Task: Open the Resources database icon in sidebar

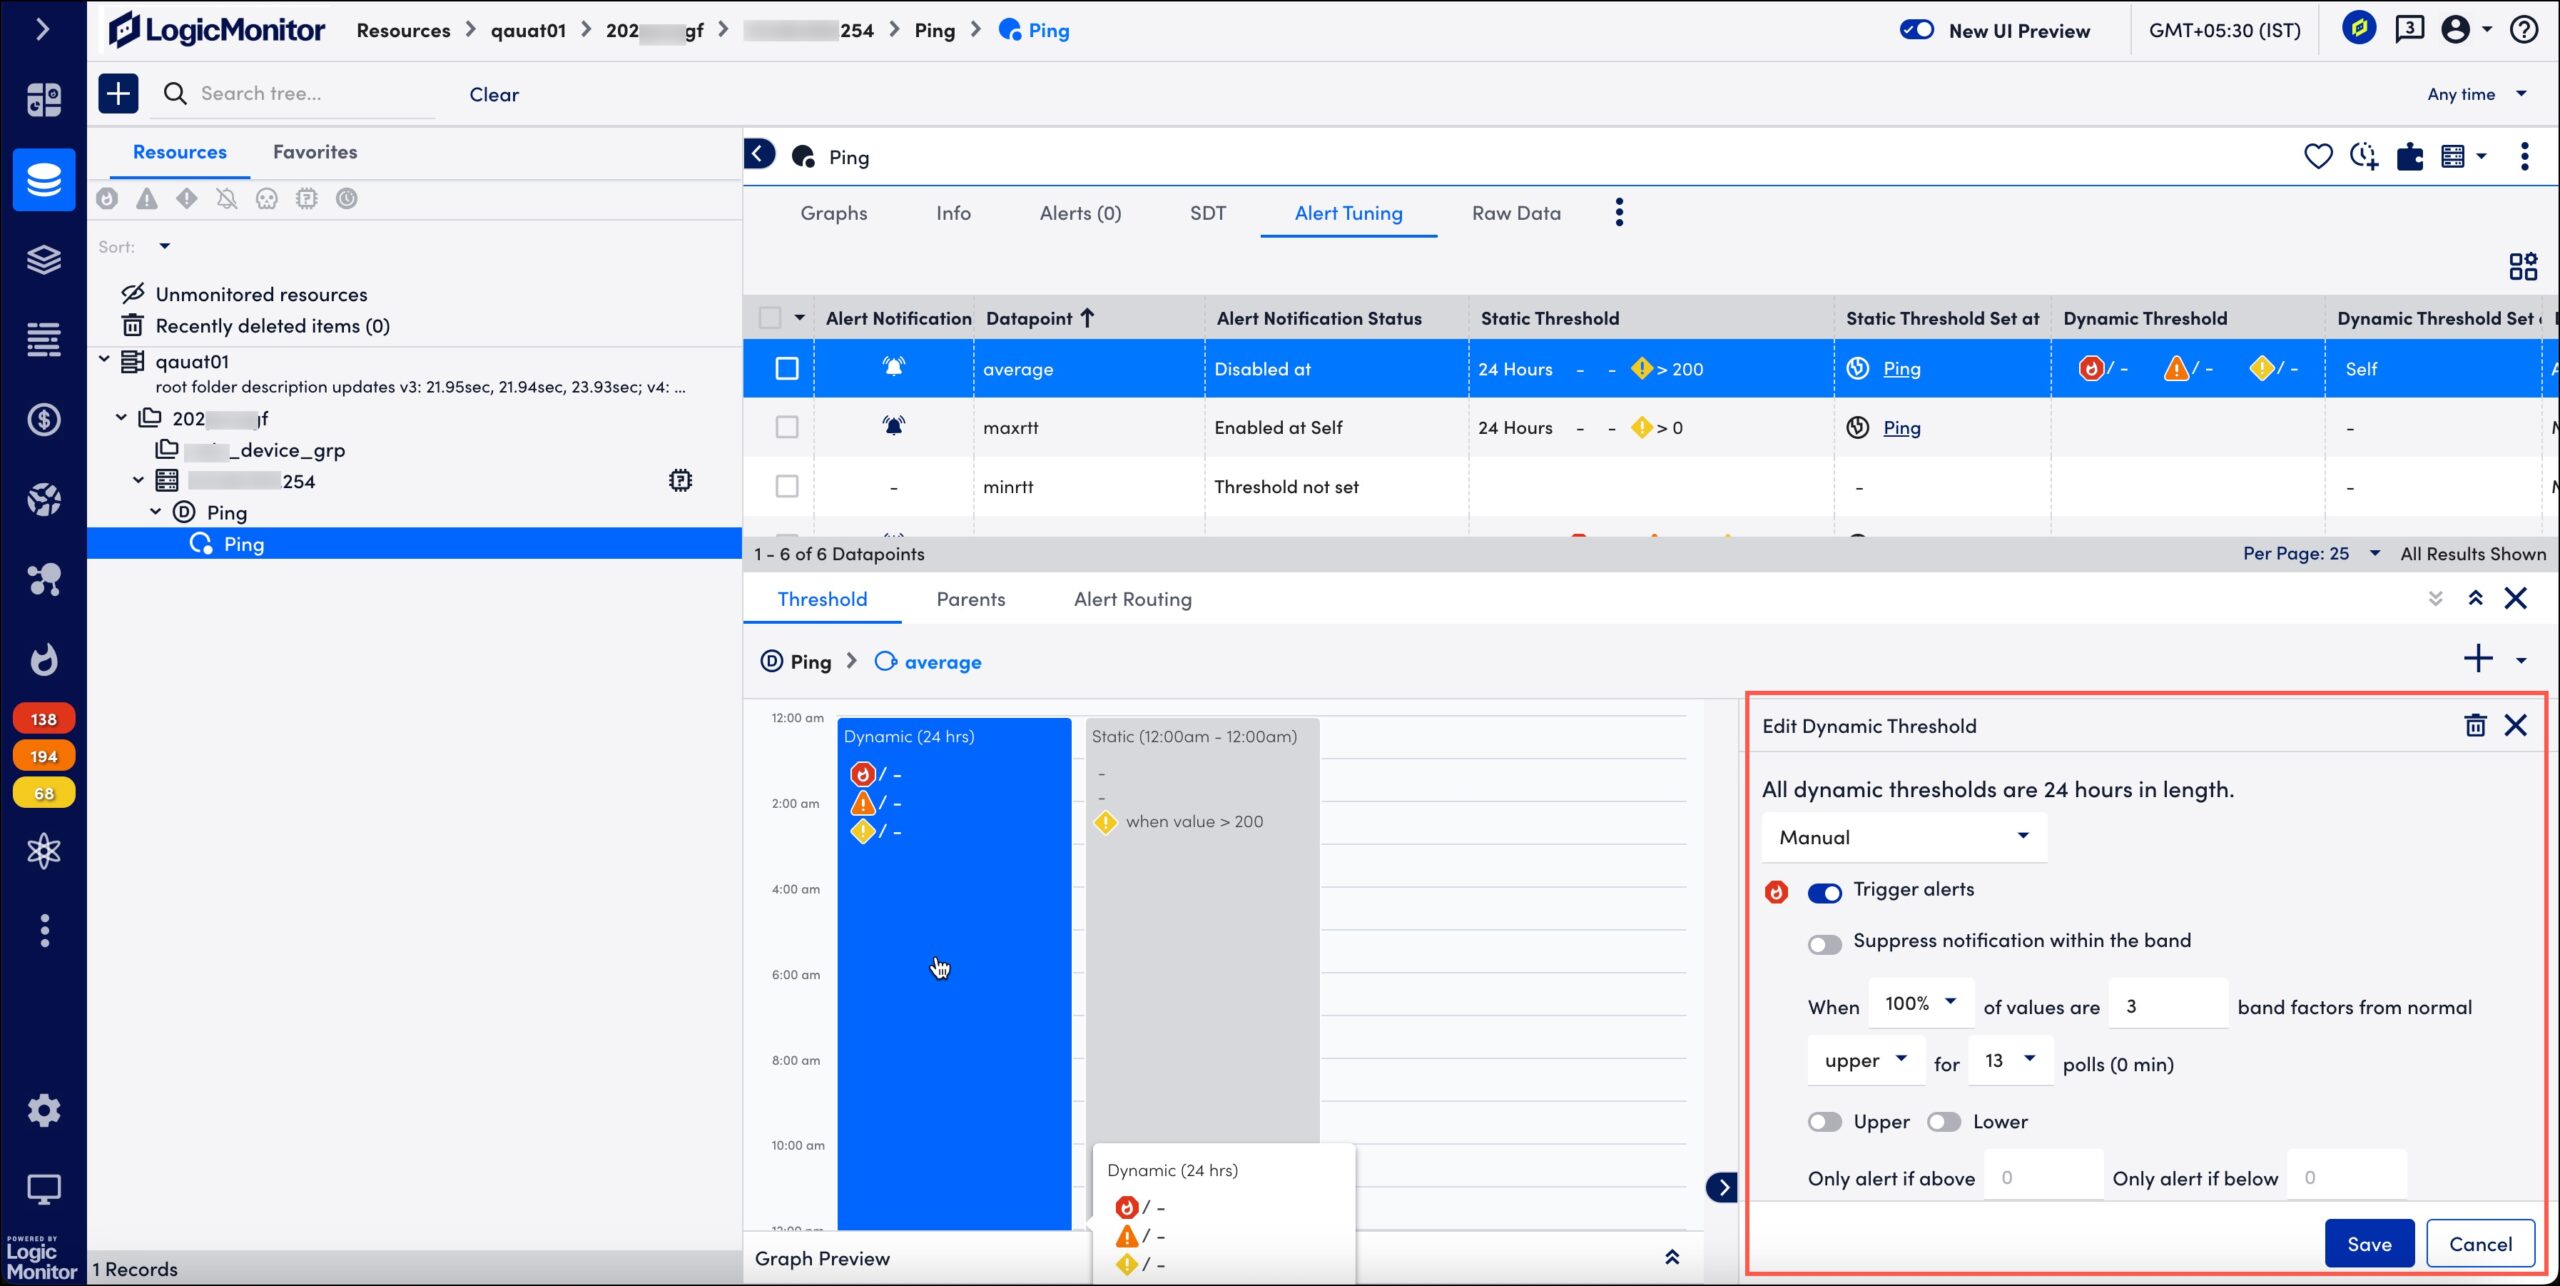Action: pyautogui.click(x=43, y=180)
